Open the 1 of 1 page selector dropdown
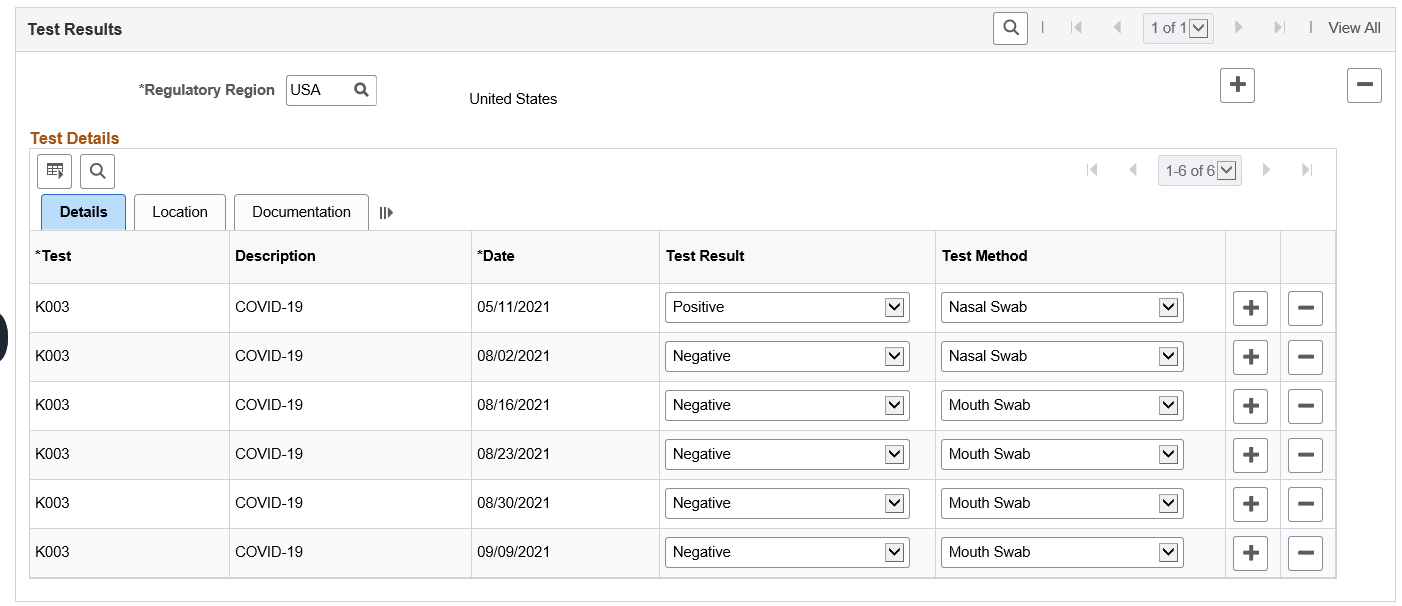This screenshot has width=1402, height=606. click(x=1177, y=28)
